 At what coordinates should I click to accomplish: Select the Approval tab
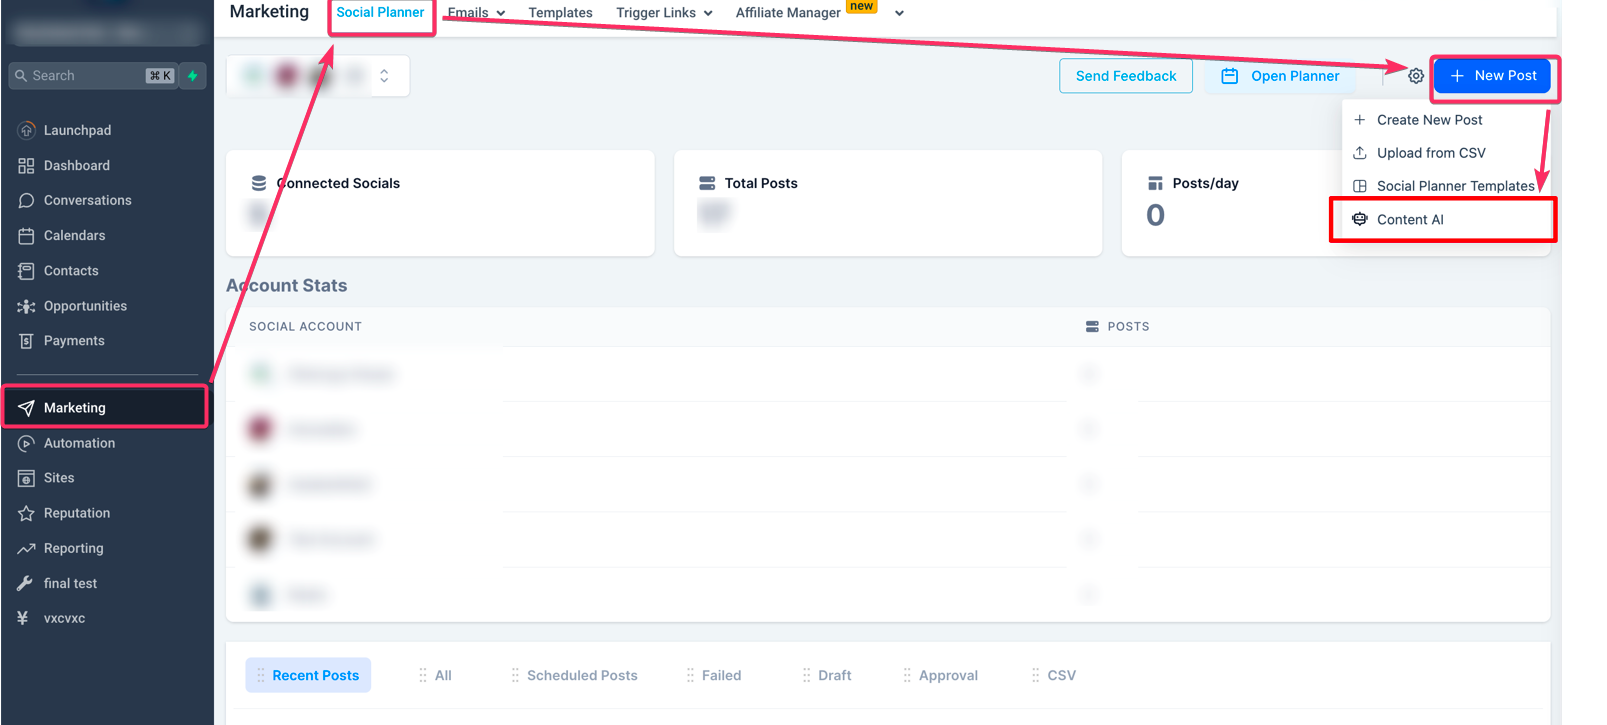(940, 675)
